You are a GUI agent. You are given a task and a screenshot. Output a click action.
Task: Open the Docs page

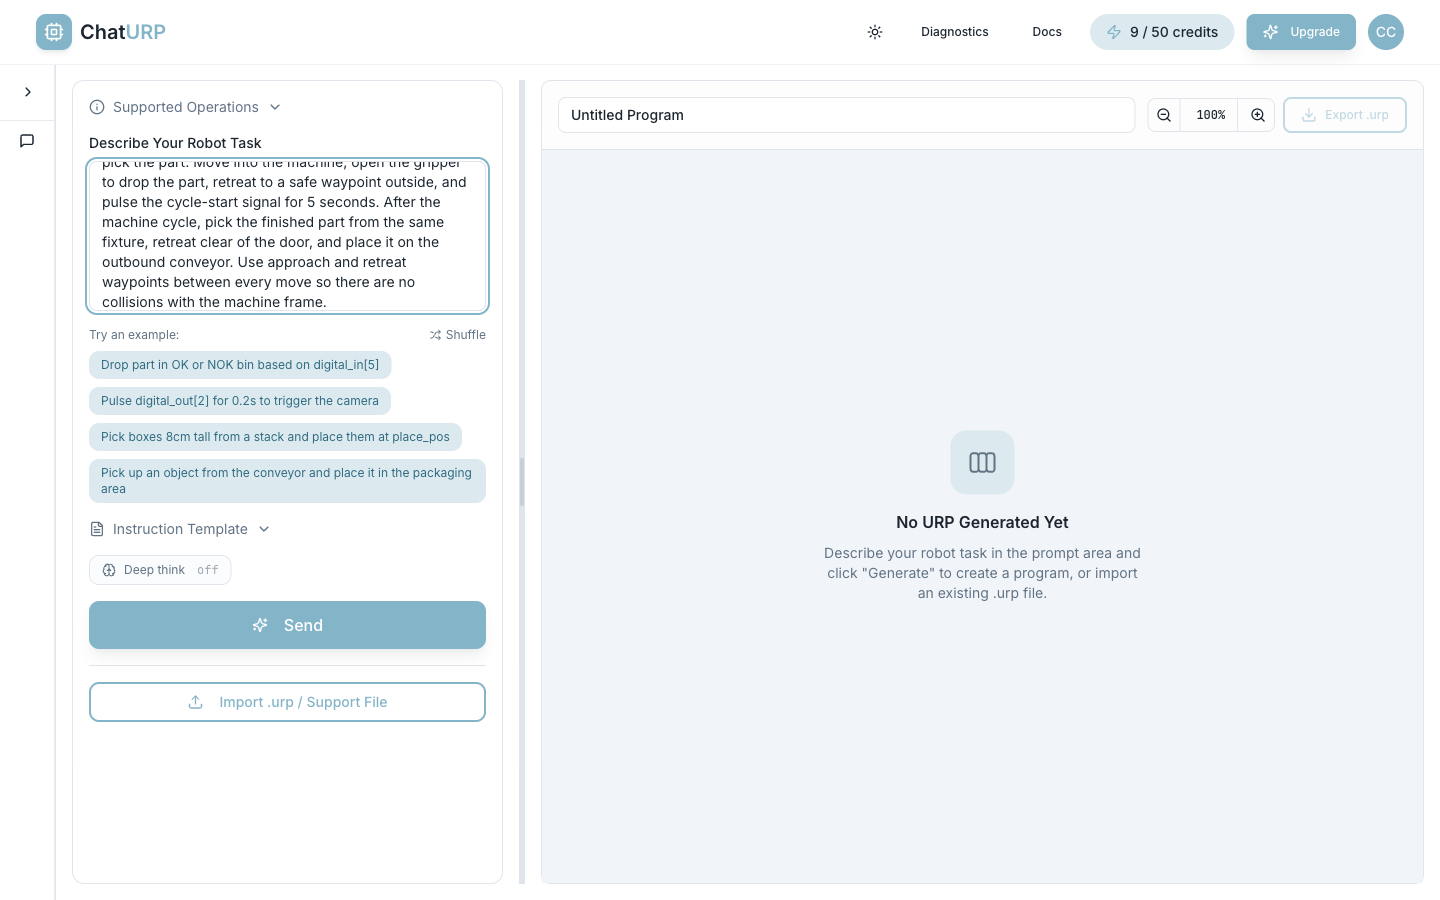coord(1047,32)
